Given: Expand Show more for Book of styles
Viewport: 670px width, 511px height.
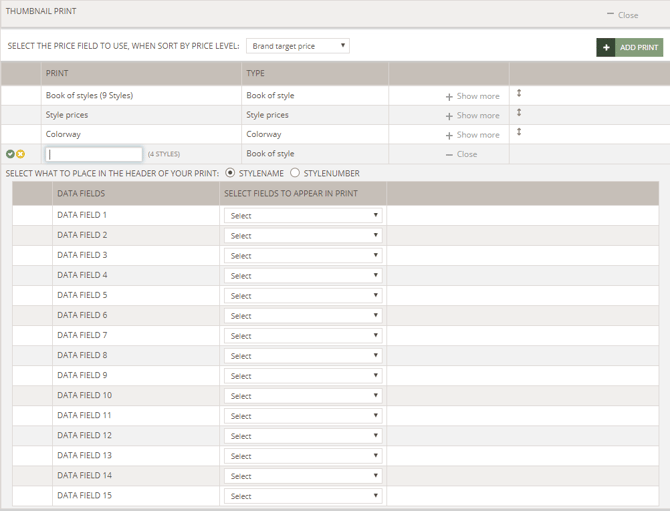Looking at the screenshot, I should pos(472,96).
